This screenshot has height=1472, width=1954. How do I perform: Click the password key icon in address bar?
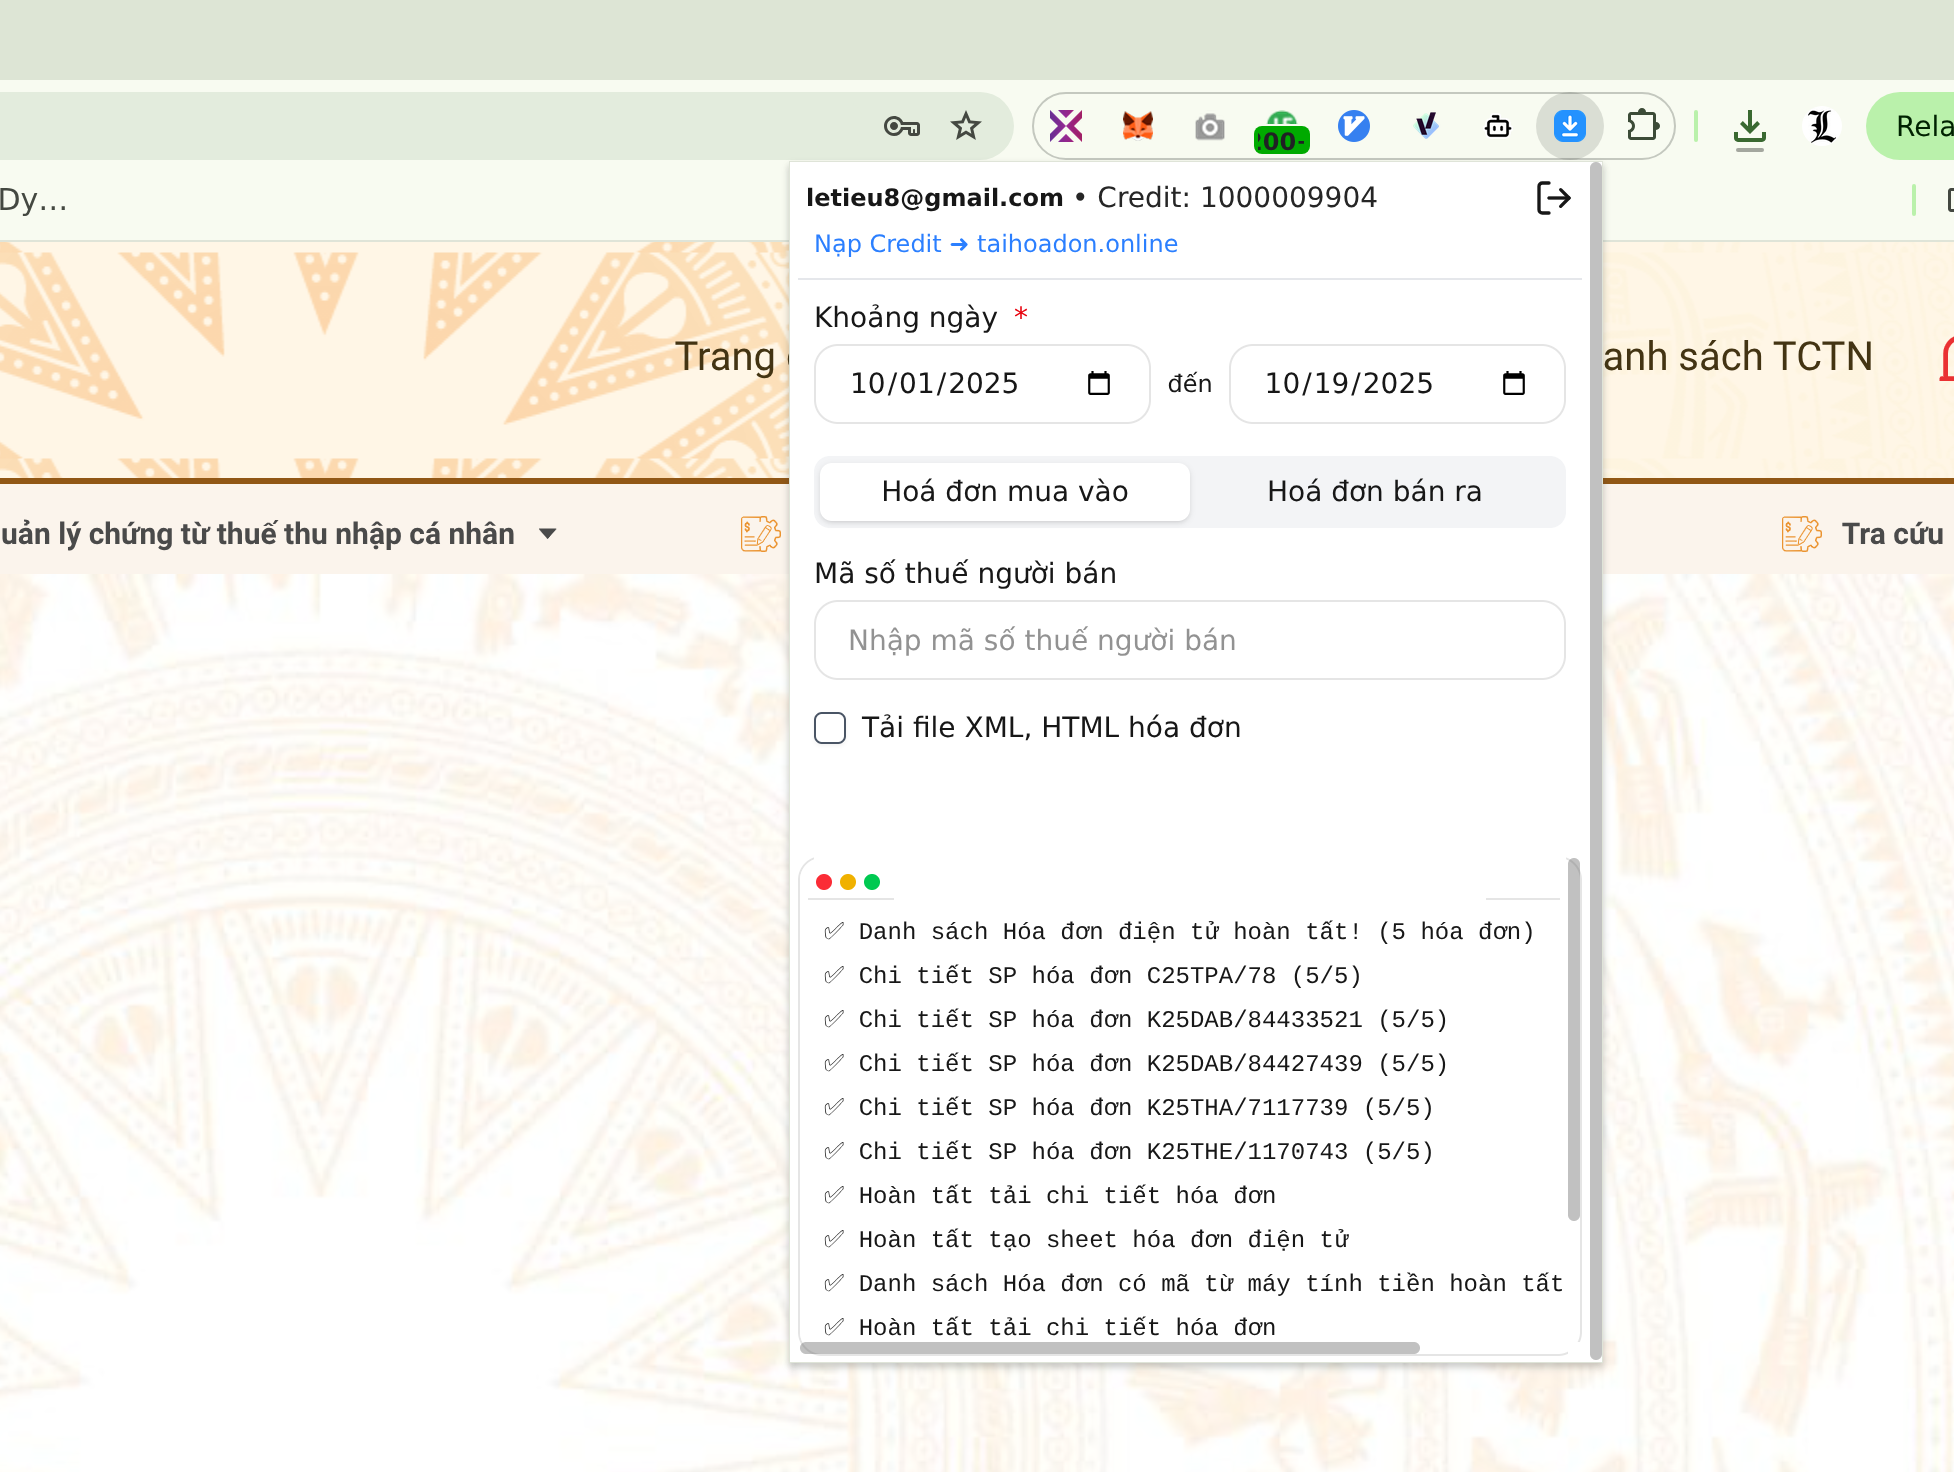(x=902, y=126)
